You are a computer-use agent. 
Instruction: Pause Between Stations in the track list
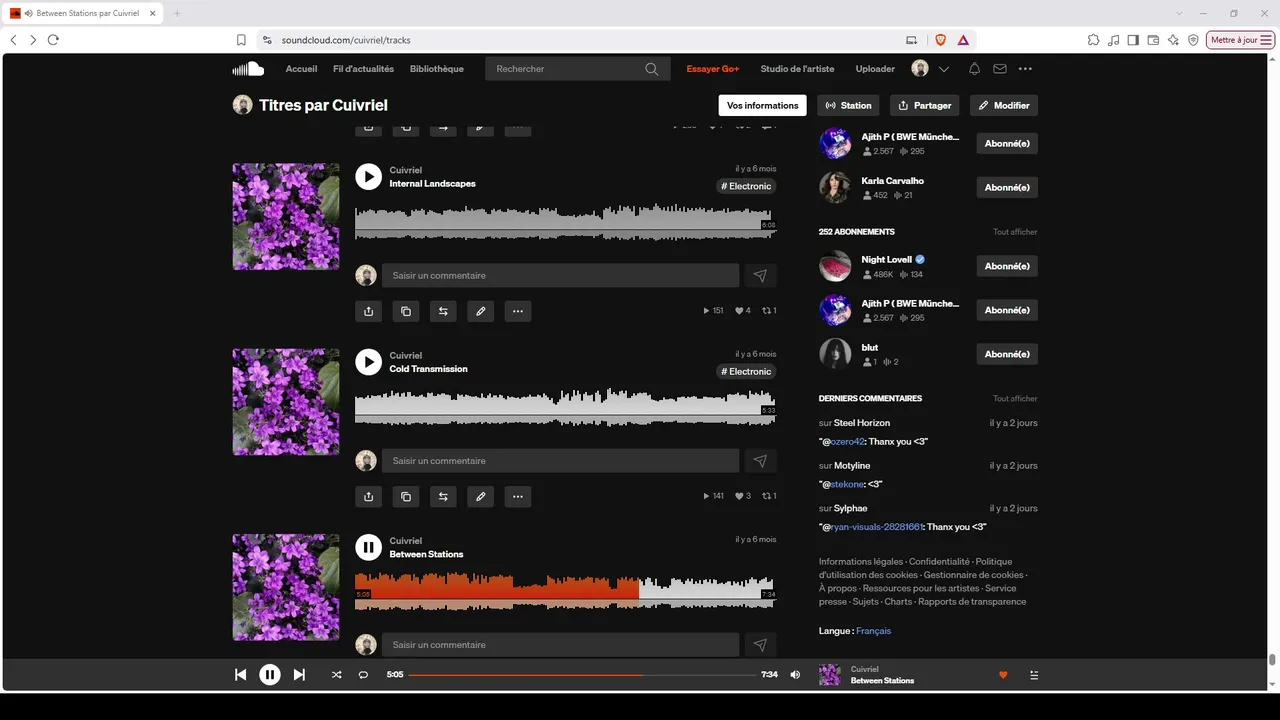(369, 547)
